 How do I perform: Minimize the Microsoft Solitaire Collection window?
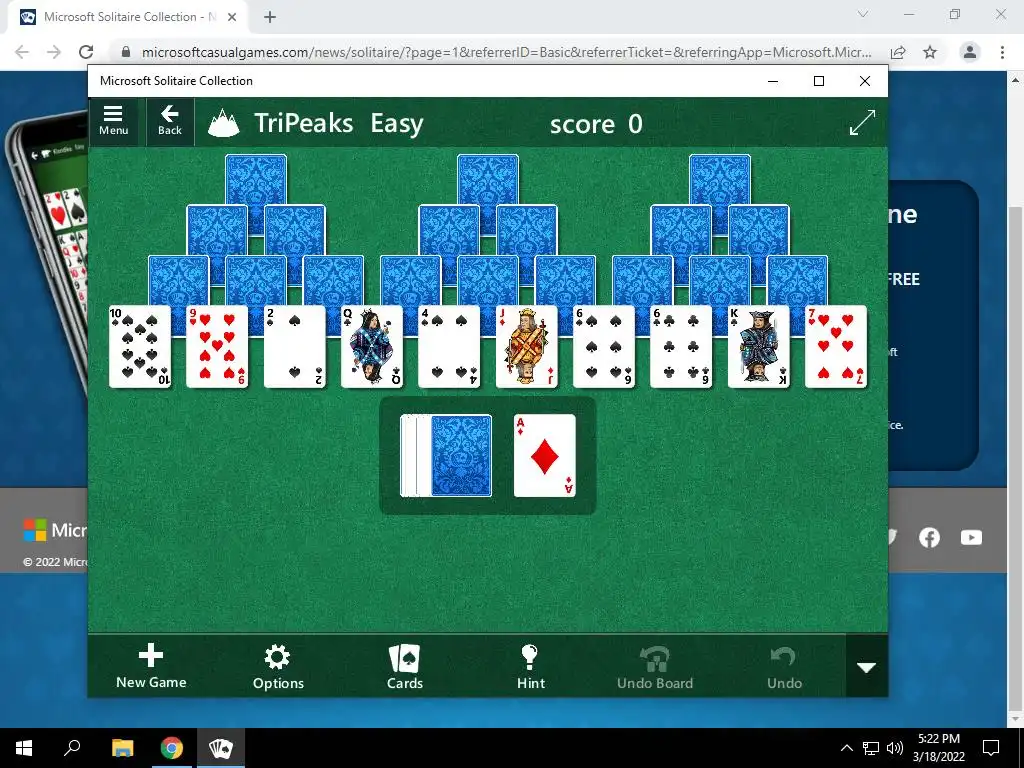(x=773, y=81)
